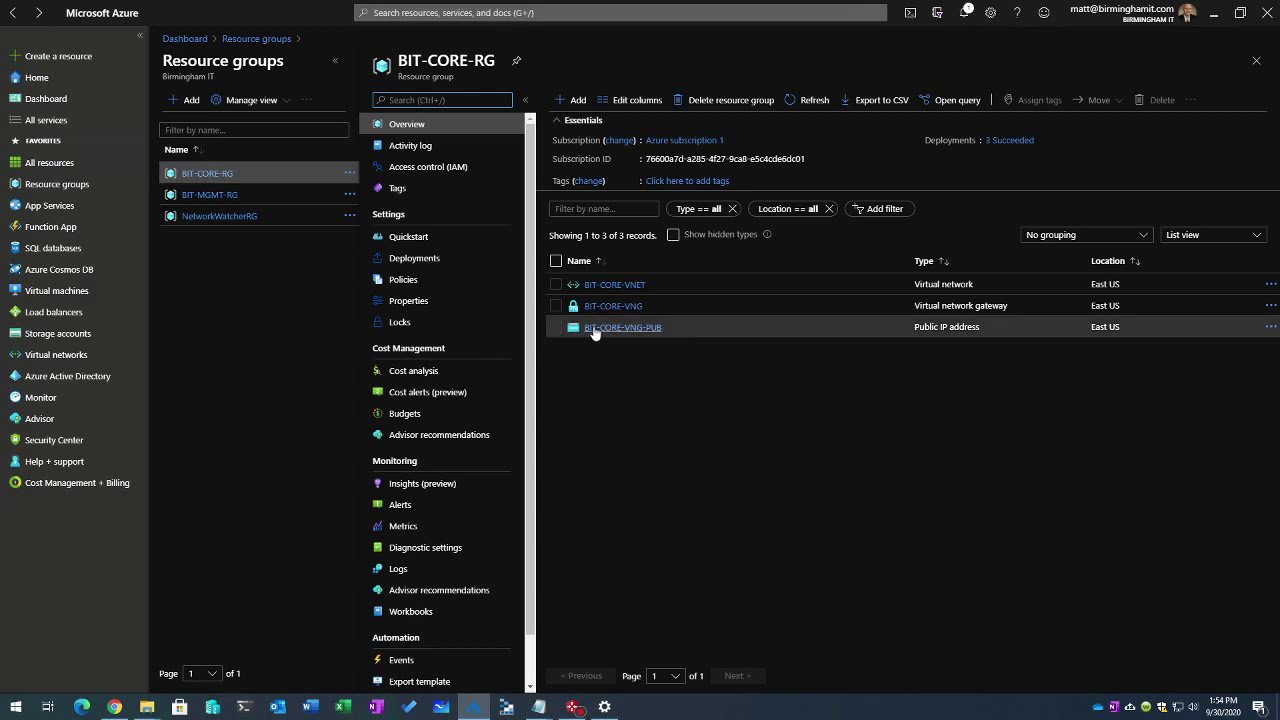
Task: Open the List view dropdown
Action: 1212,235
